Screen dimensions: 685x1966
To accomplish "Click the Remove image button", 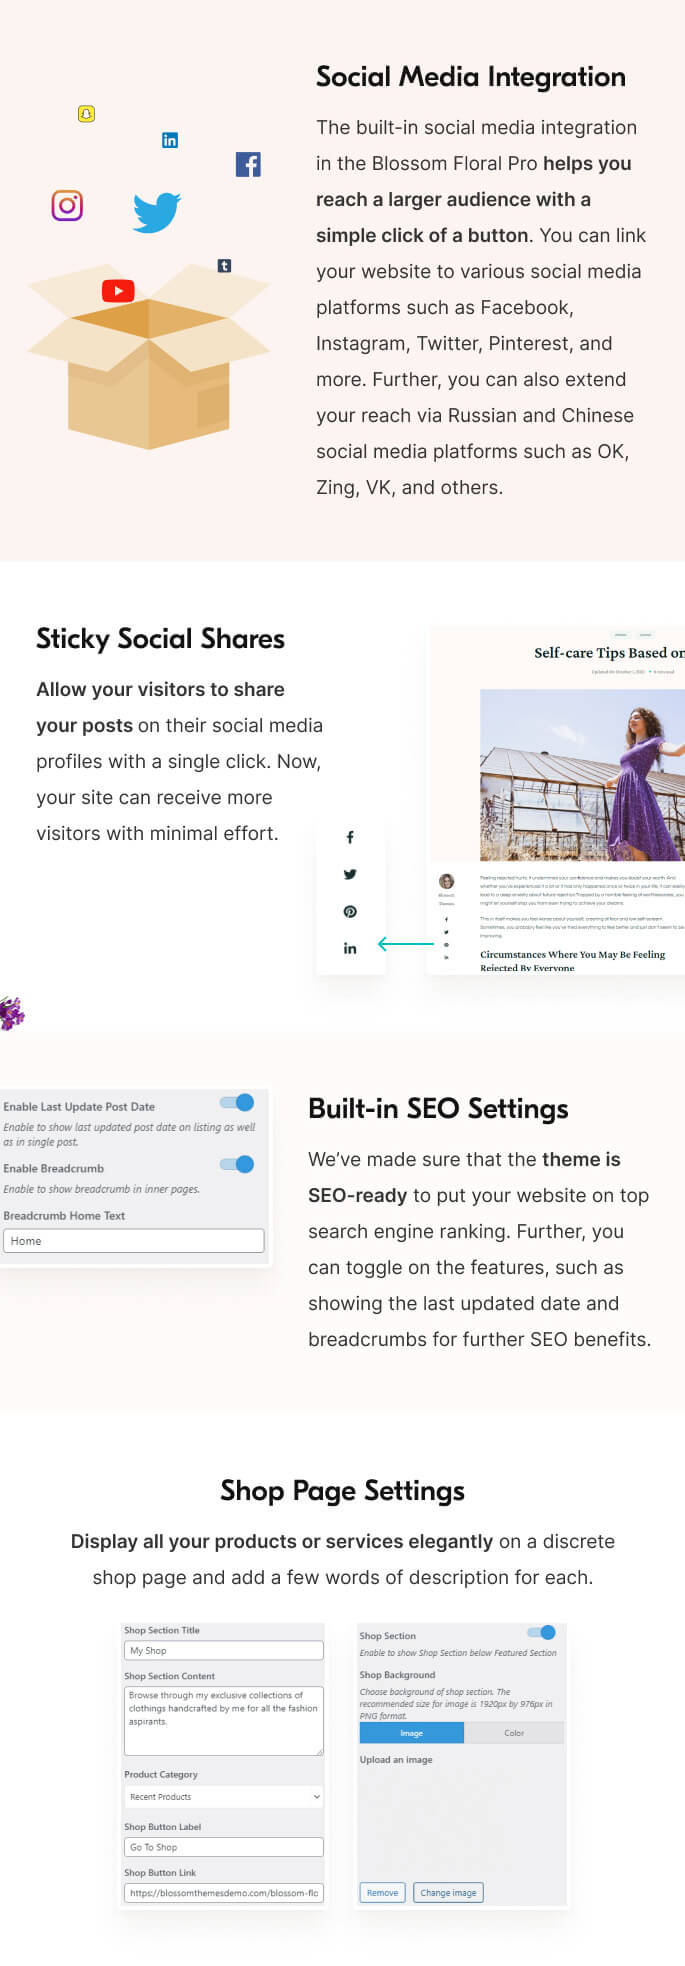I will [382, 1892].
